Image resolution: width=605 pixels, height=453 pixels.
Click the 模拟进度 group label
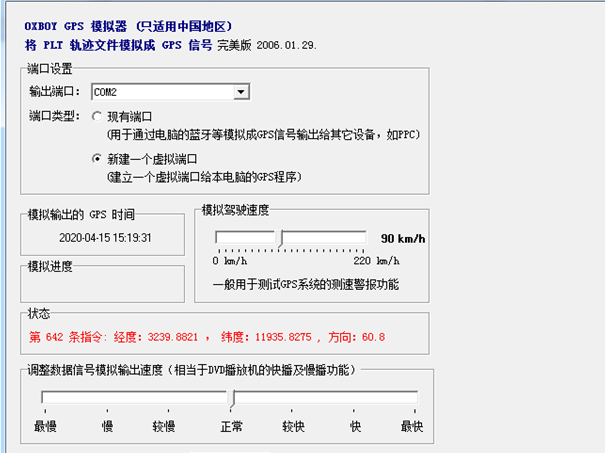(x=50, y=266)
